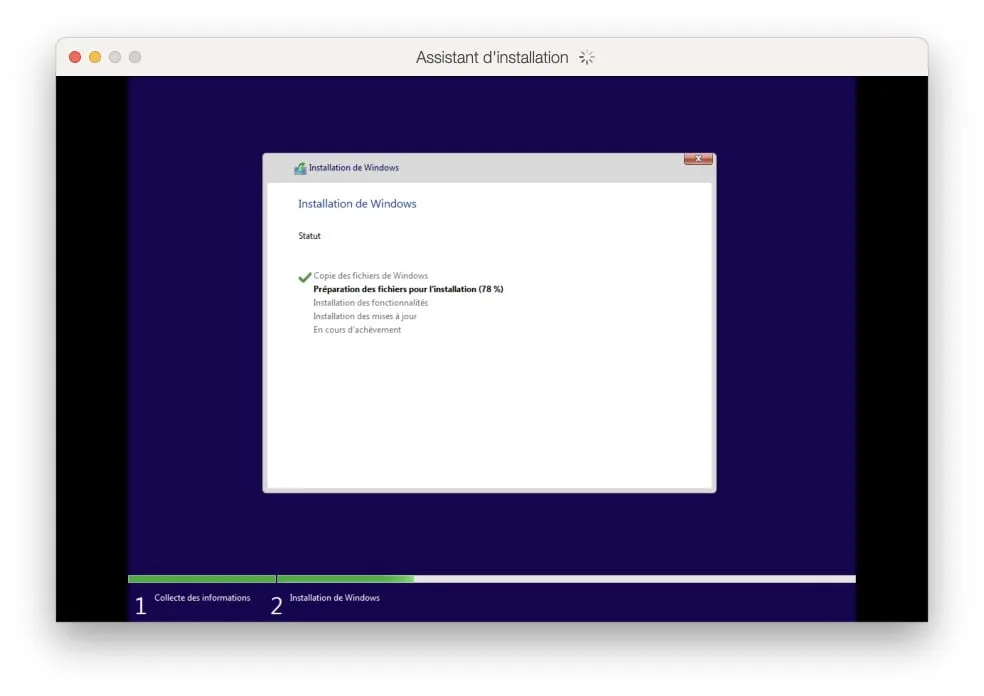The image size is (984, 696).
Task: Close the Assistant d'installation window via red button
Action: (75, 57)
